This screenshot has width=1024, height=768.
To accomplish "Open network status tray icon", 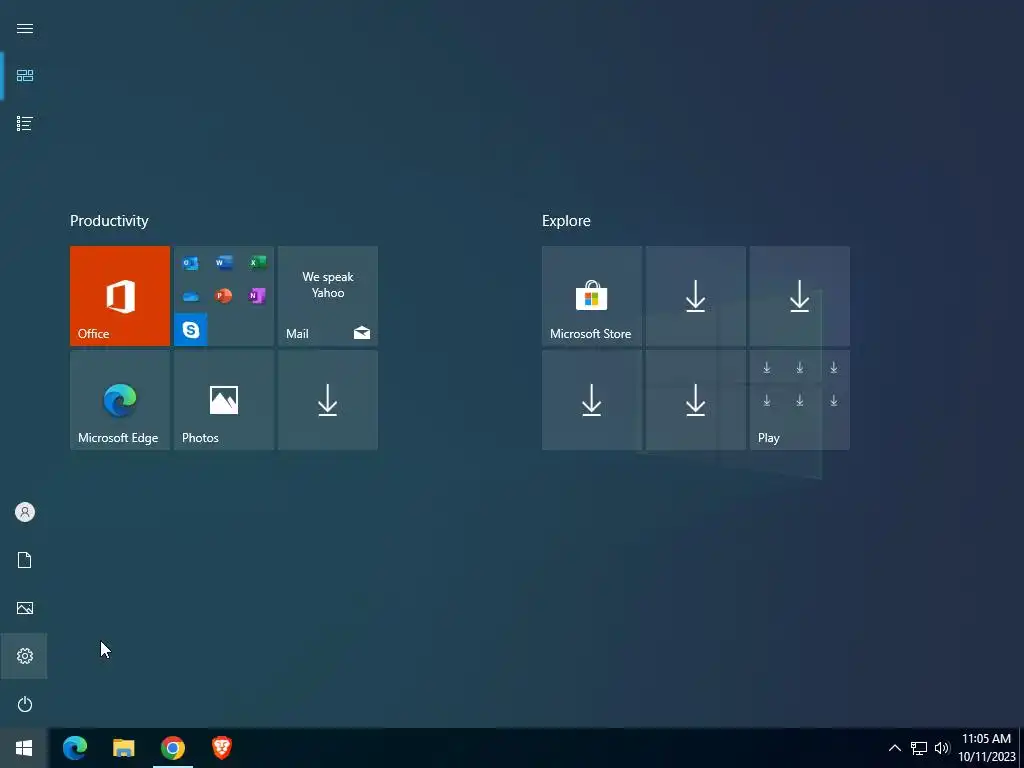I will 919,748.
